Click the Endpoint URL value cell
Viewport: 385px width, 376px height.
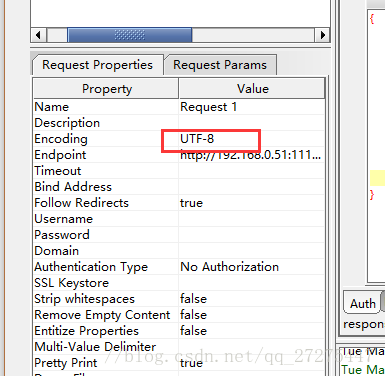(x=251, y=155)
